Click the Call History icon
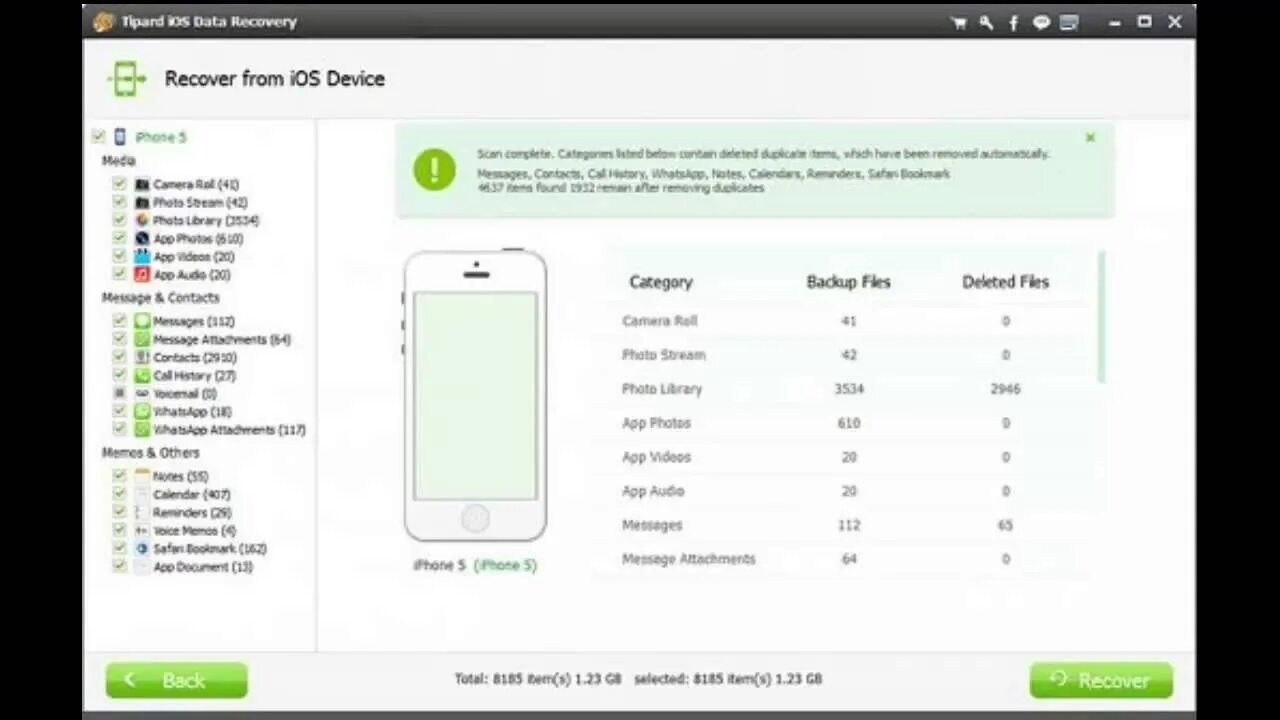The image size is (1280, 720). [x=143, y=376]
